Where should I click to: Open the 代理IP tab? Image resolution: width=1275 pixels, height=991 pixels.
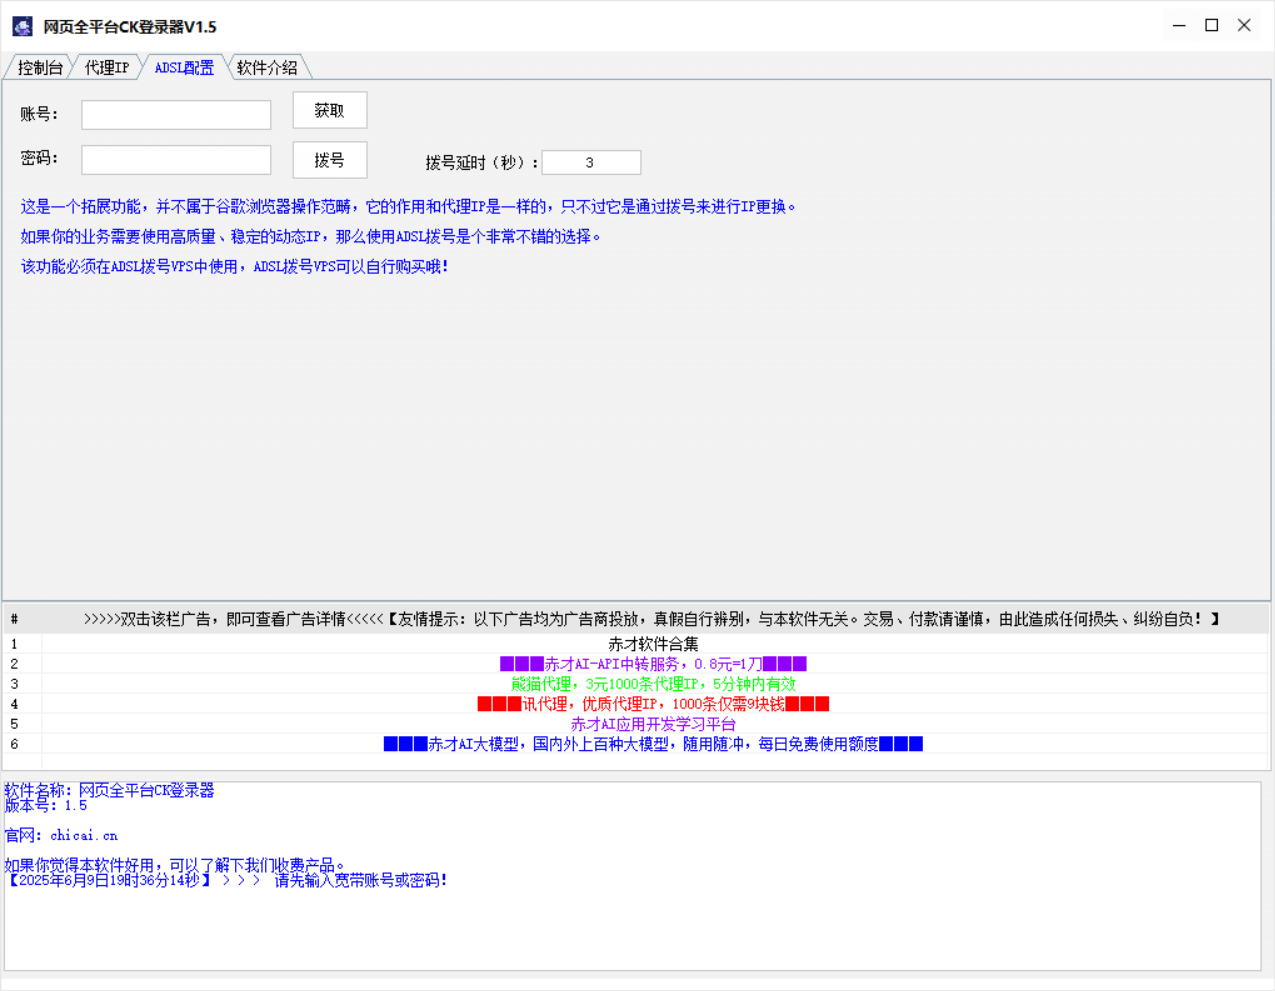(107, 68)
